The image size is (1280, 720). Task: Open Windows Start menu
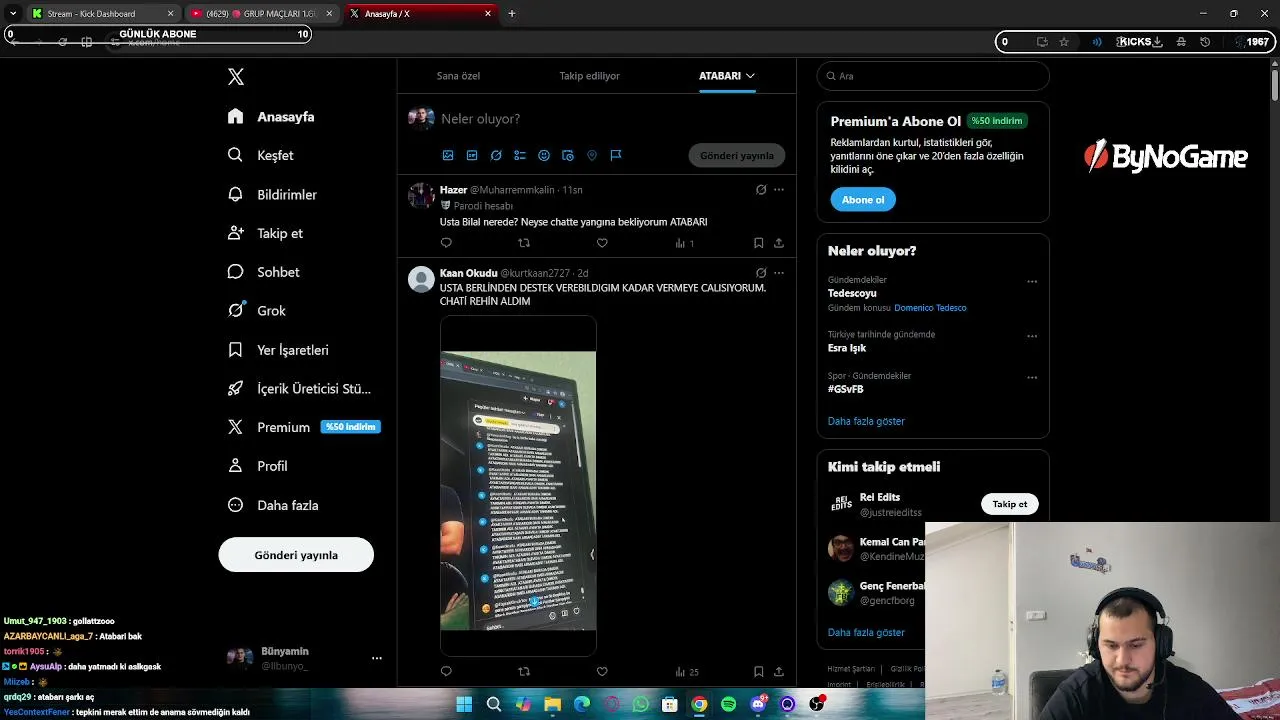[x=464, y=704]
